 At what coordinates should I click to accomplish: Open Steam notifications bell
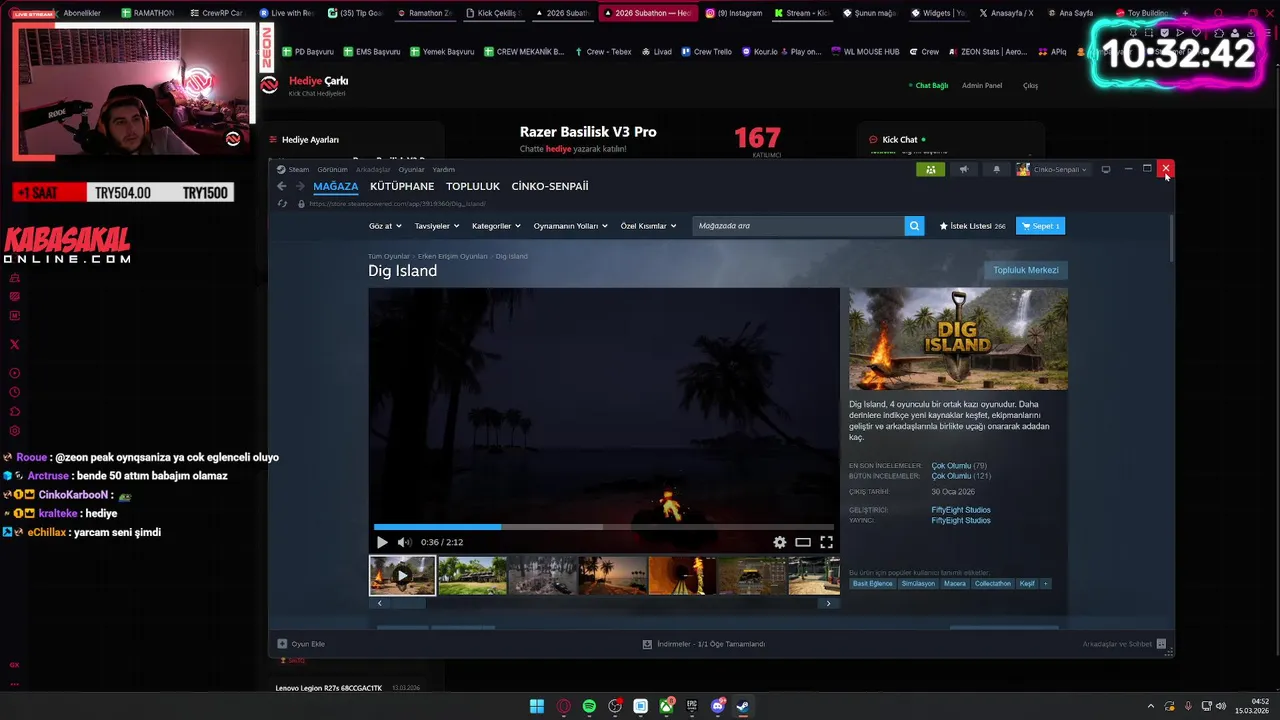[996, 169]
